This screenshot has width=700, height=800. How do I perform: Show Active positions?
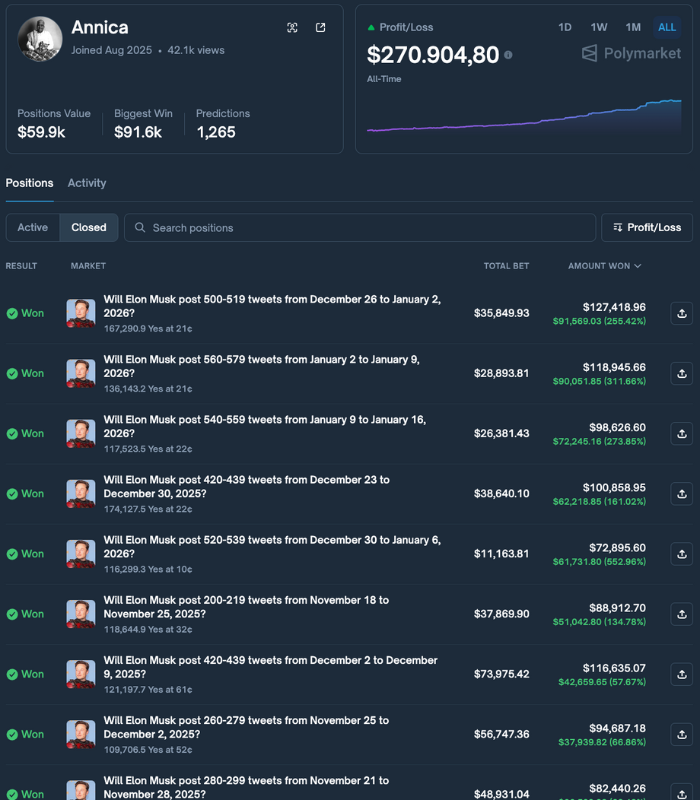point(33,228)
